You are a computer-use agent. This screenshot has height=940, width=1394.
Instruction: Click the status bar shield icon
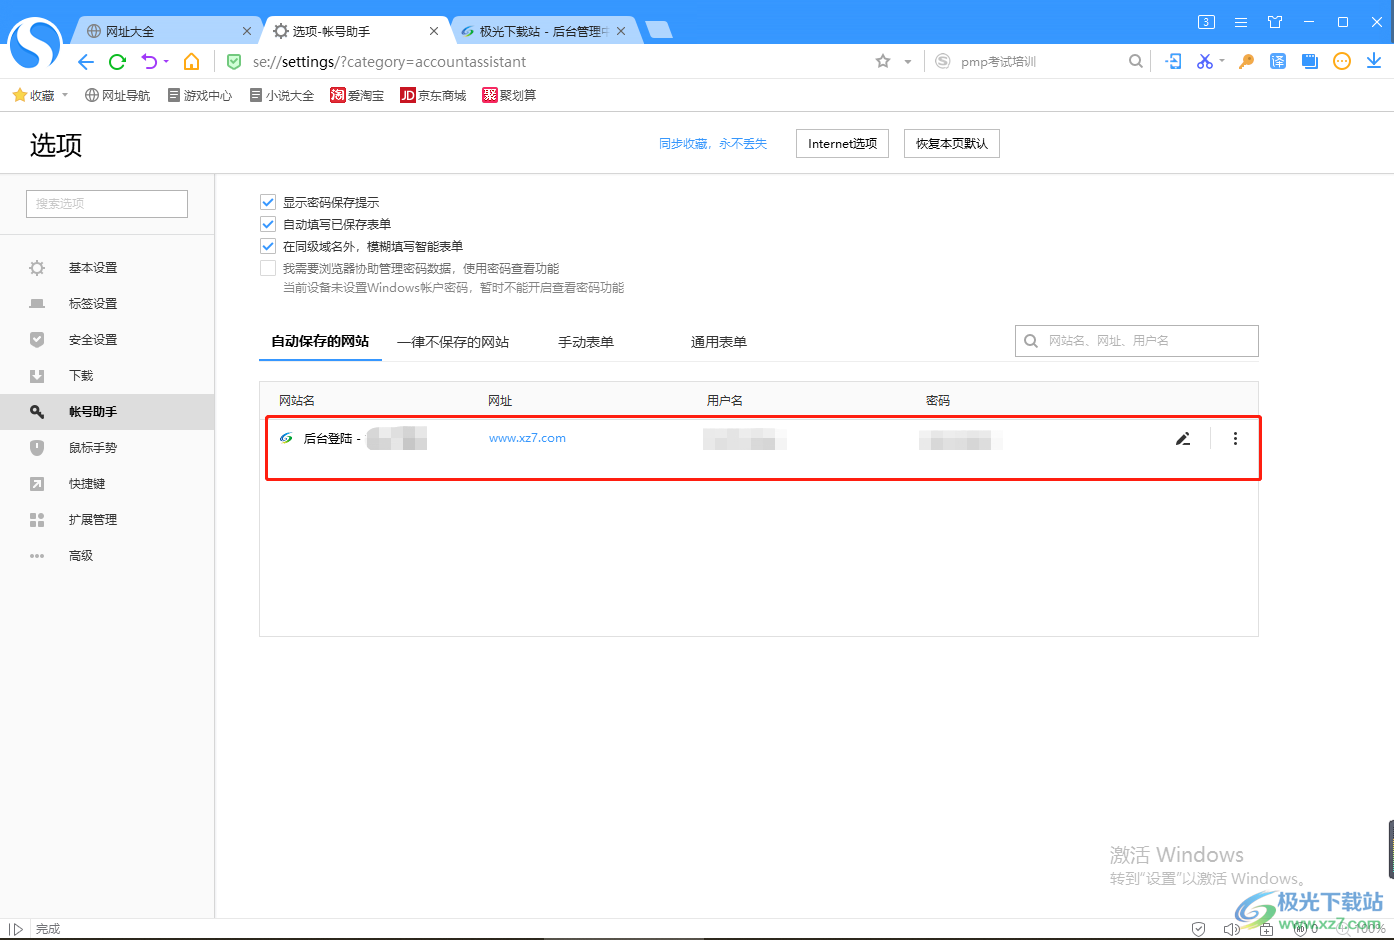(x=1198, y=929)
